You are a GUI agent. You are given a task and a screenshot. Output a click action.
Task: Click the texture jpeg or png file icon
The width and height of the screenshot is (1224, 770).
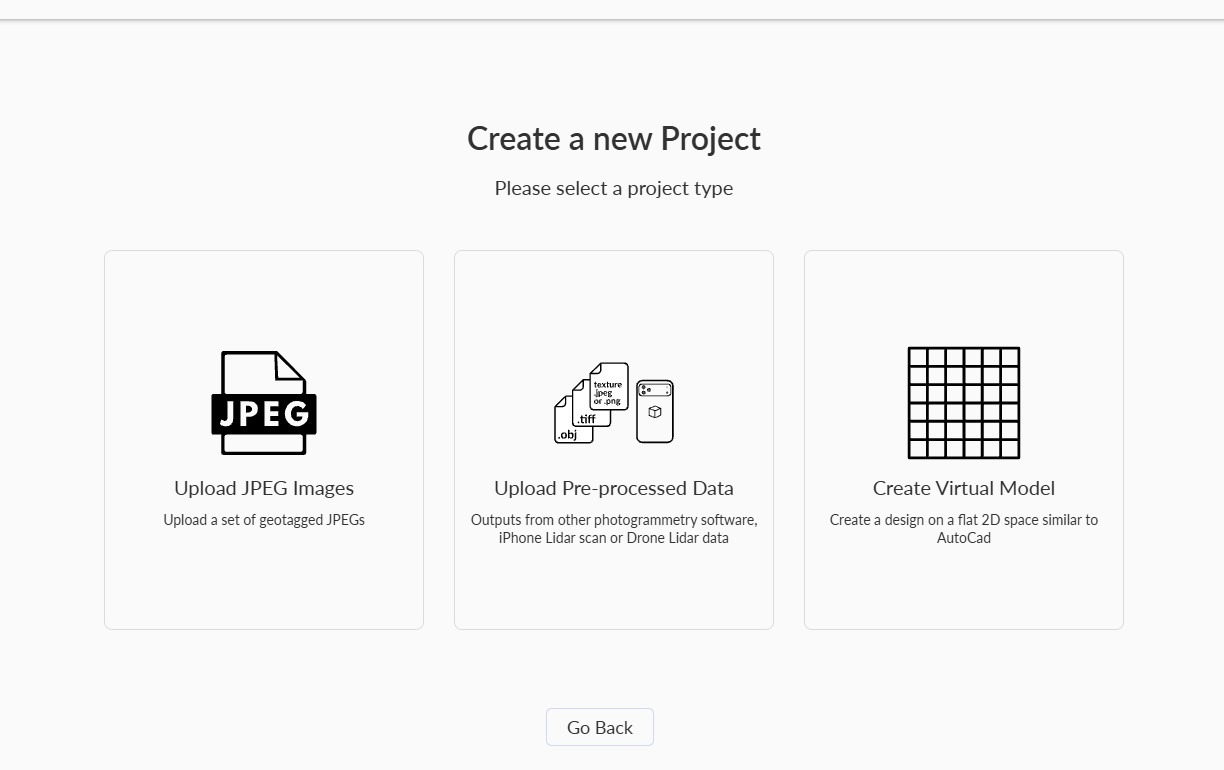point(608,387)
